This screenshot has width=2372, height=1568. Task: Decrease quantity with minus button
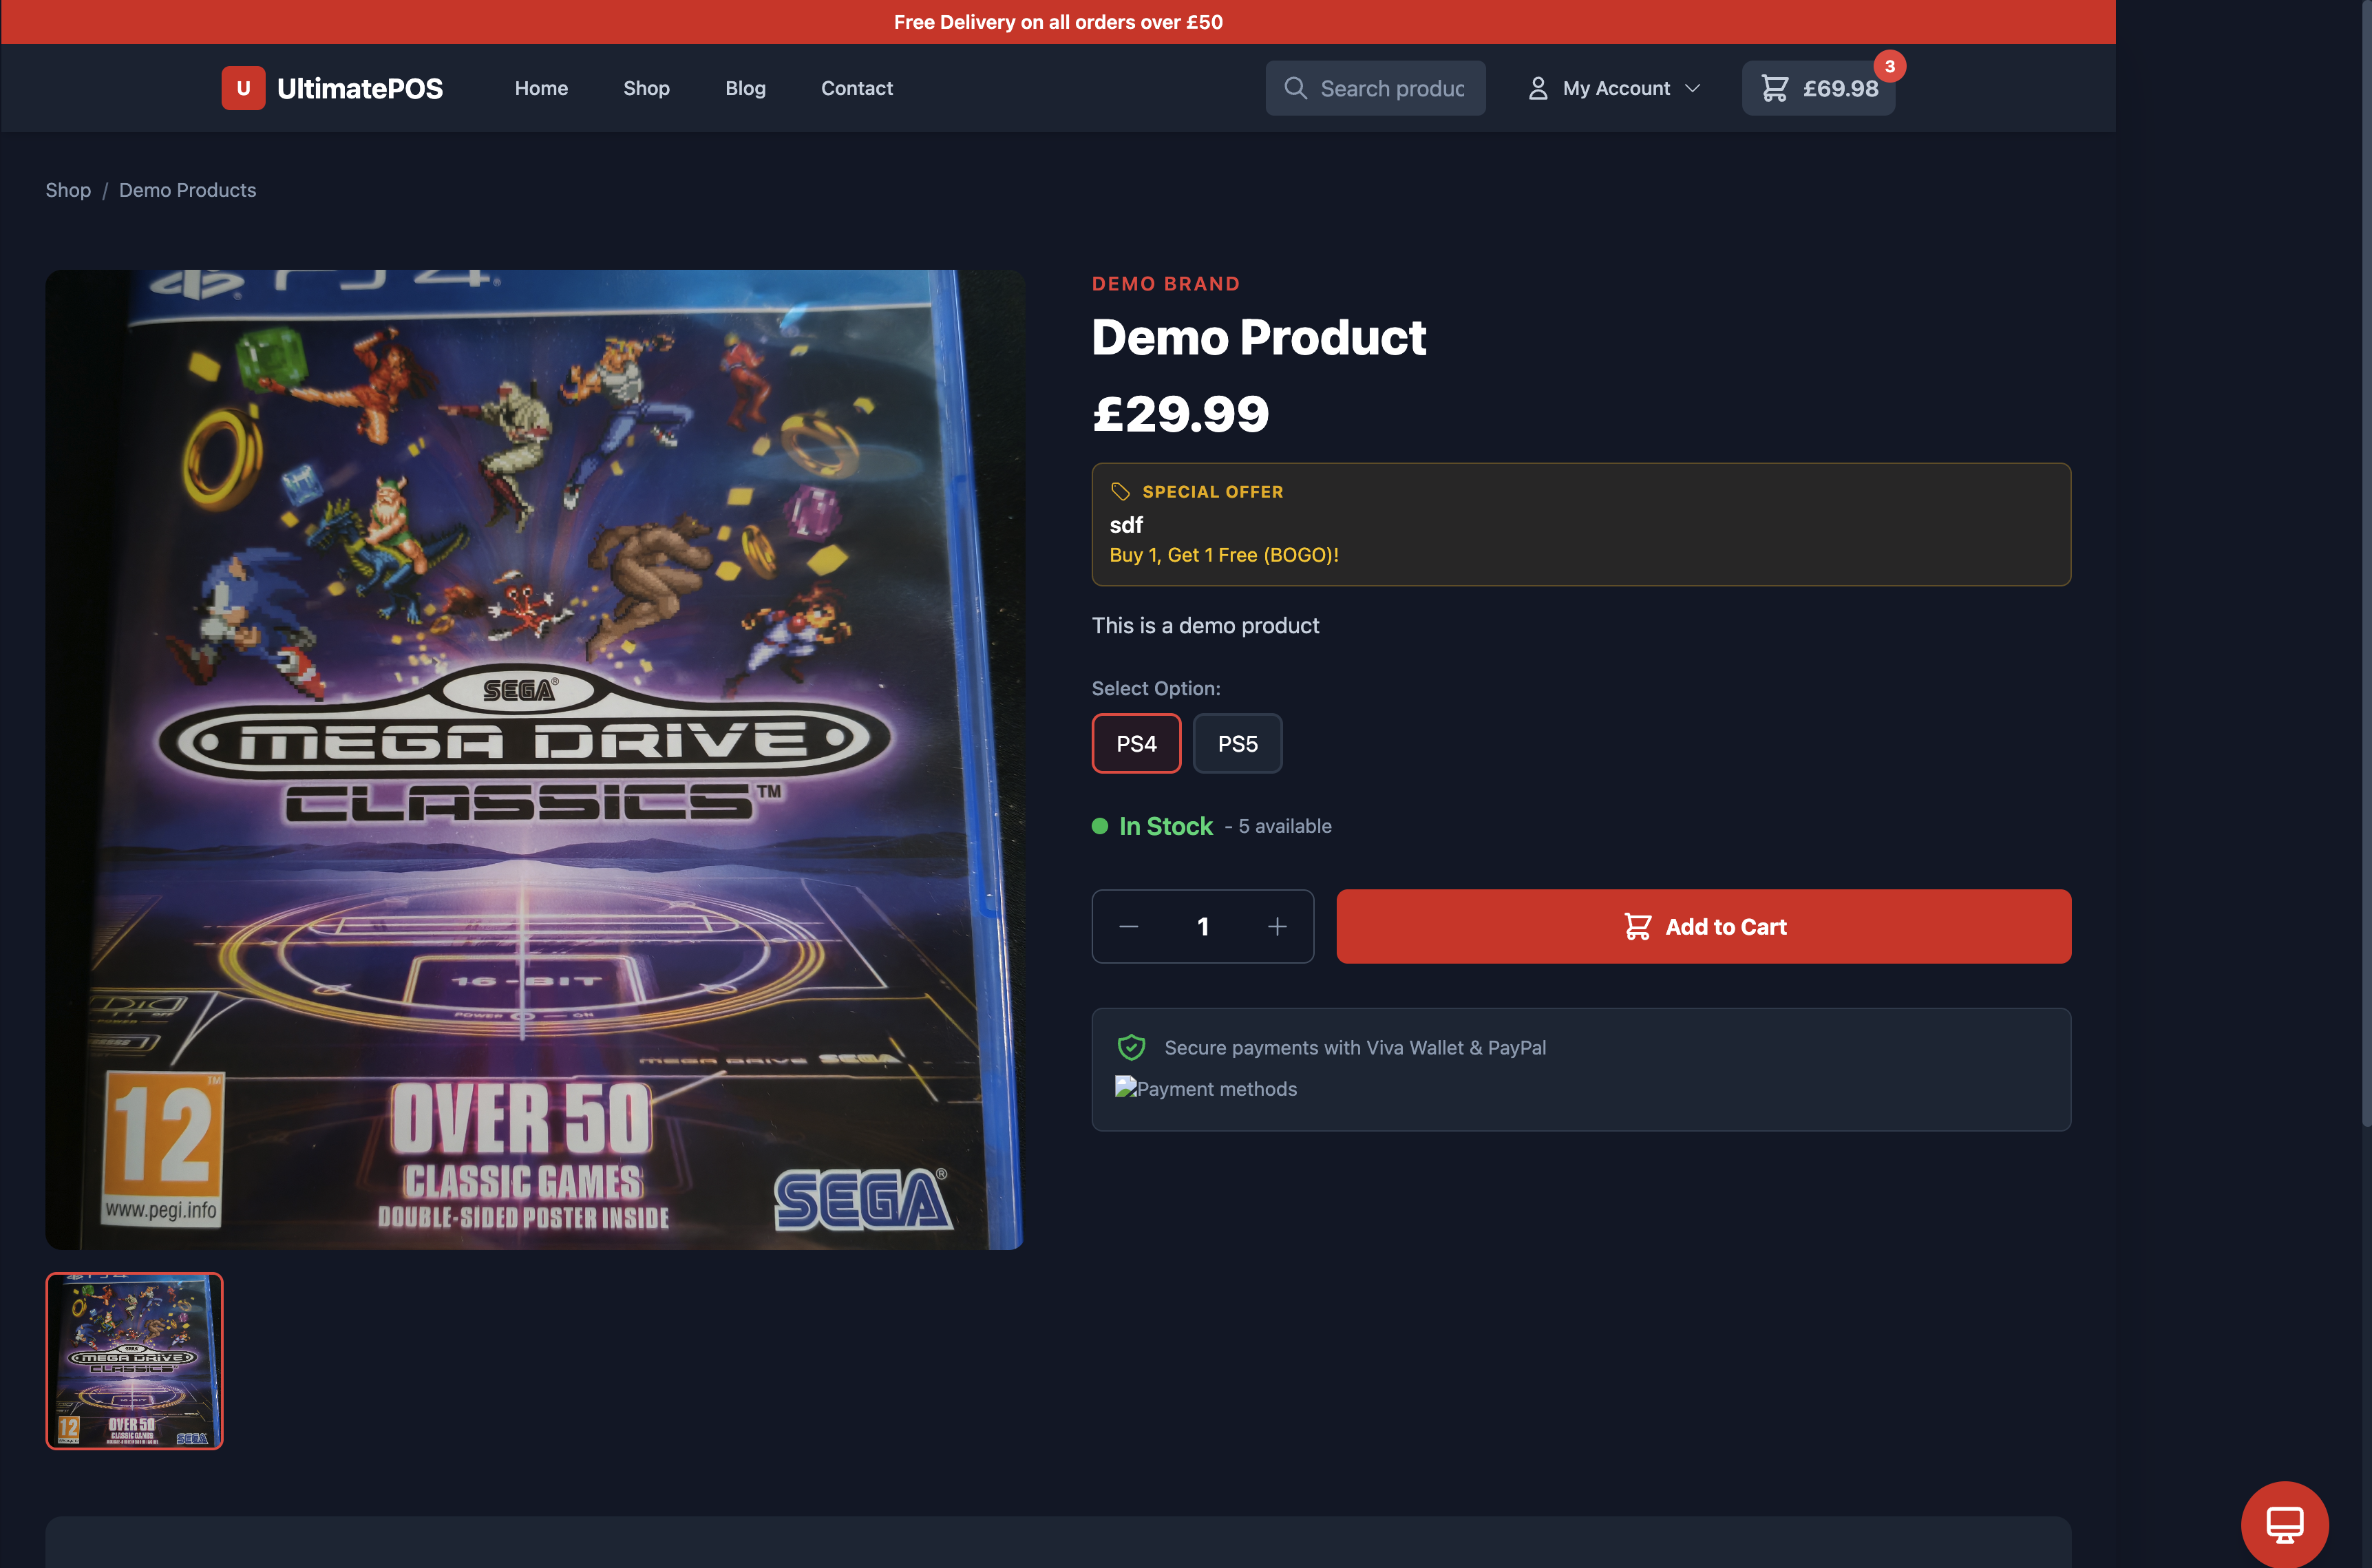click(1128, 926)
